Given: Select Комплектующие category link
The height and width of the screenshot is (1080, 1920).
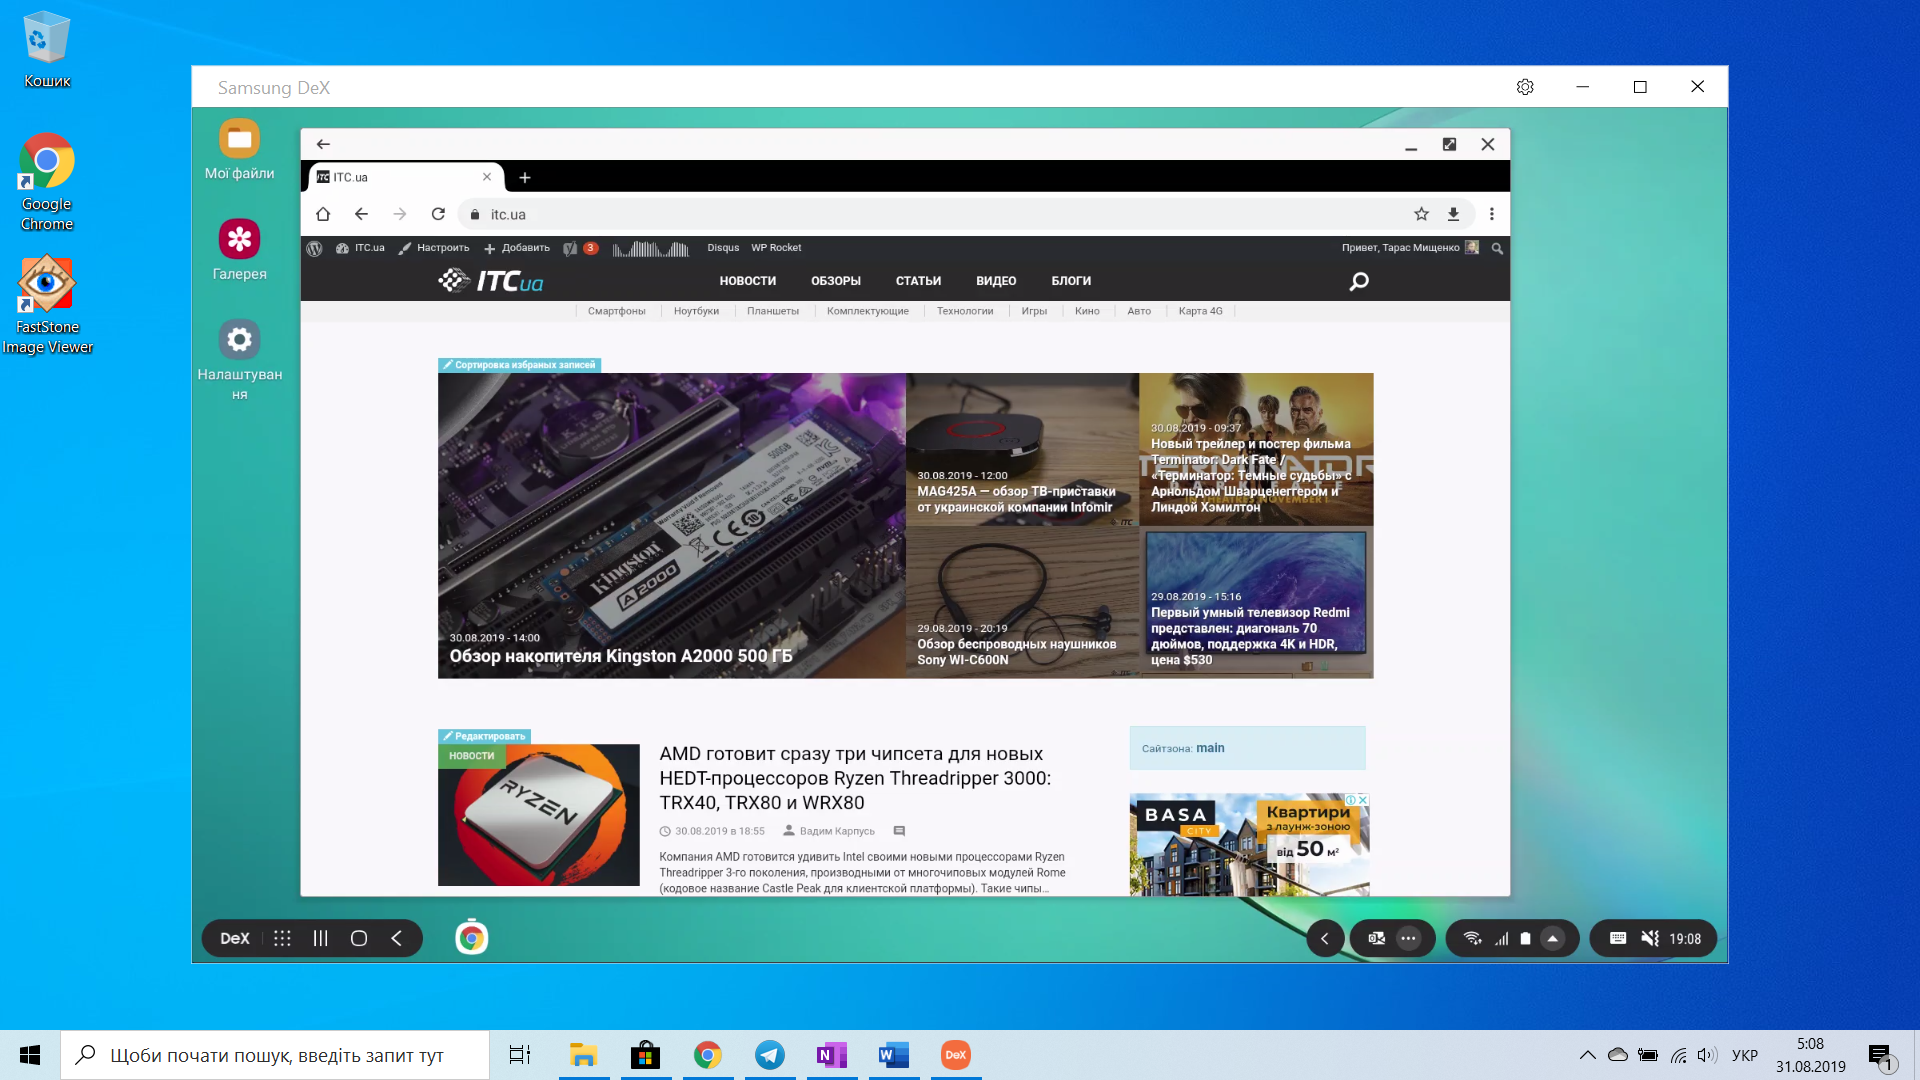Looking at the screenshot, I should [868, 311].
